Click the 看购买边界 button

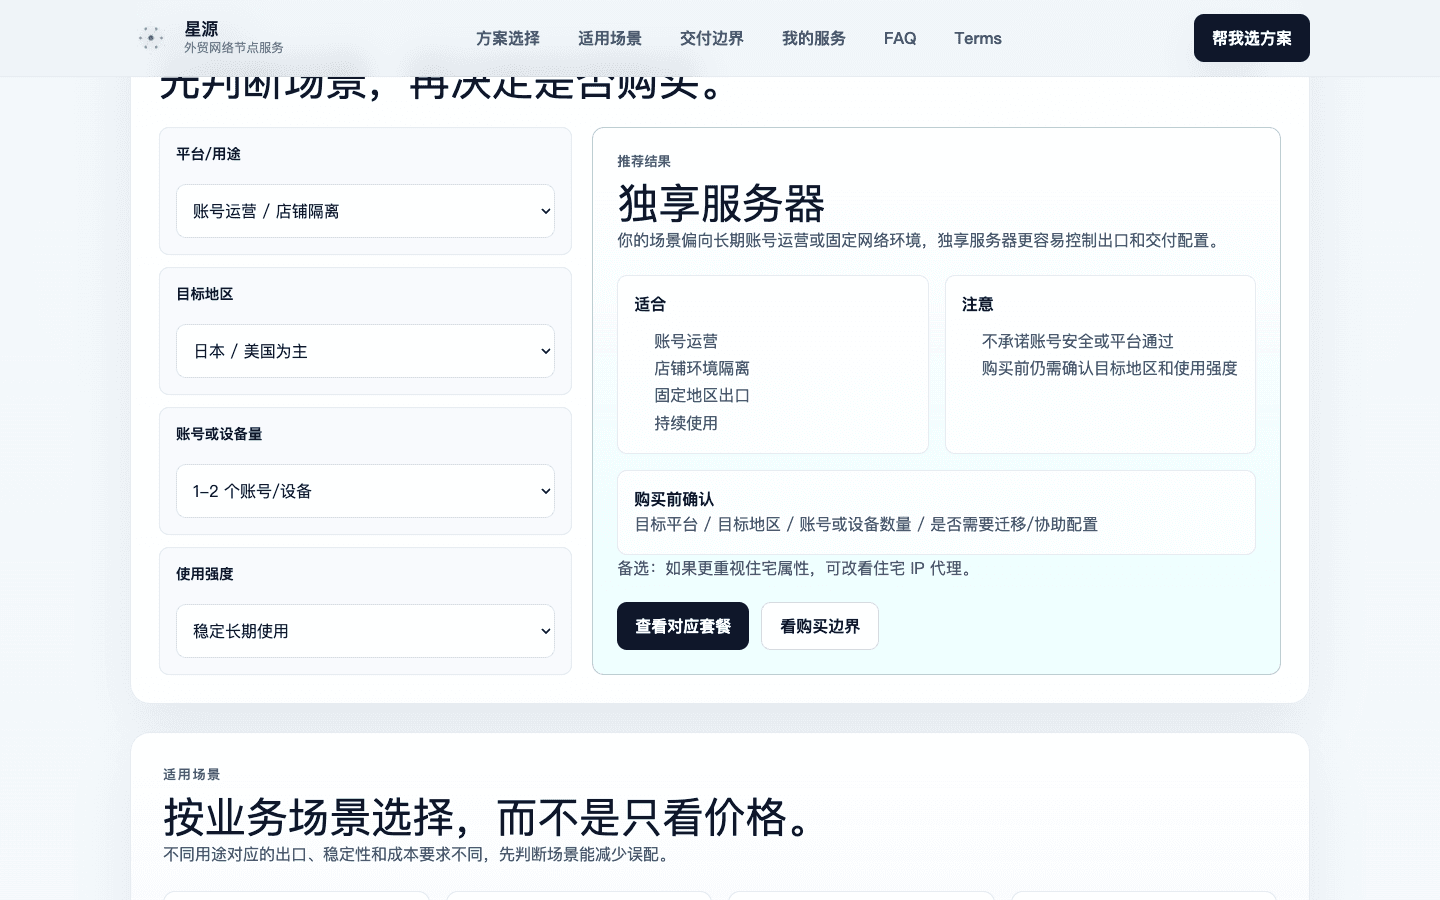point(820,626)
